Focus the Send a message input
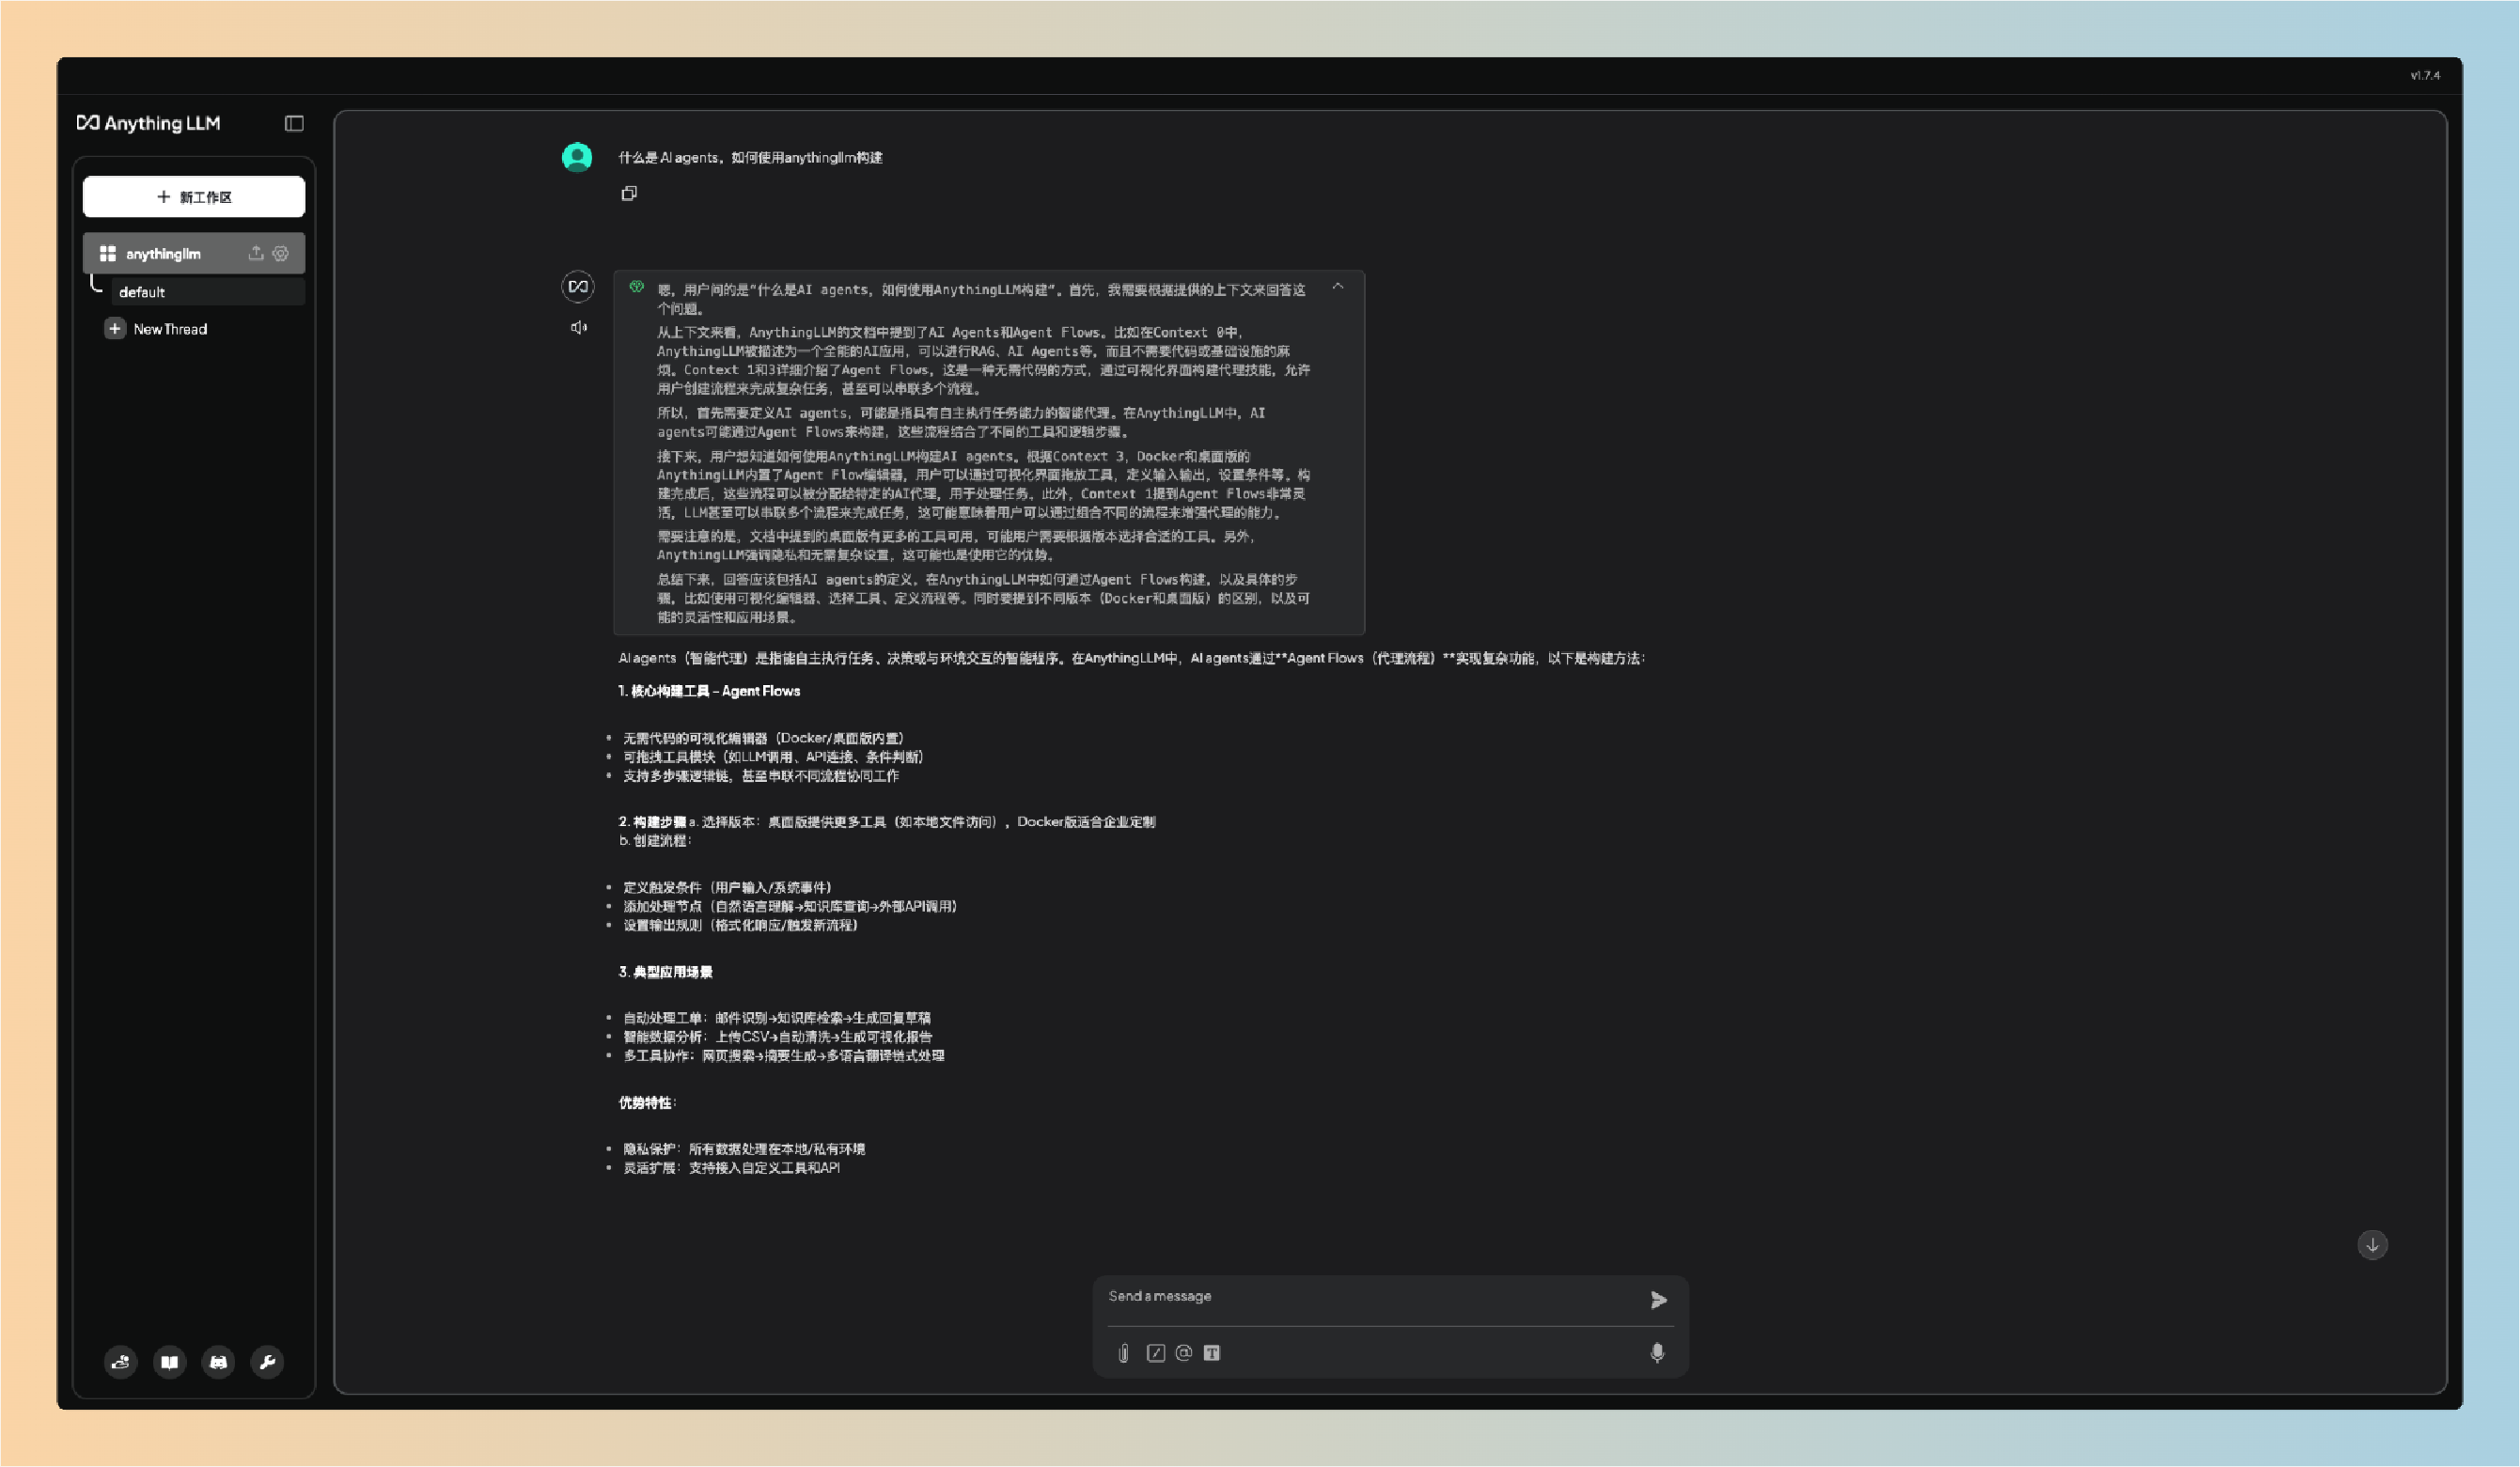This screenshot has width=2520, height=1467. coord(1370,1296)
